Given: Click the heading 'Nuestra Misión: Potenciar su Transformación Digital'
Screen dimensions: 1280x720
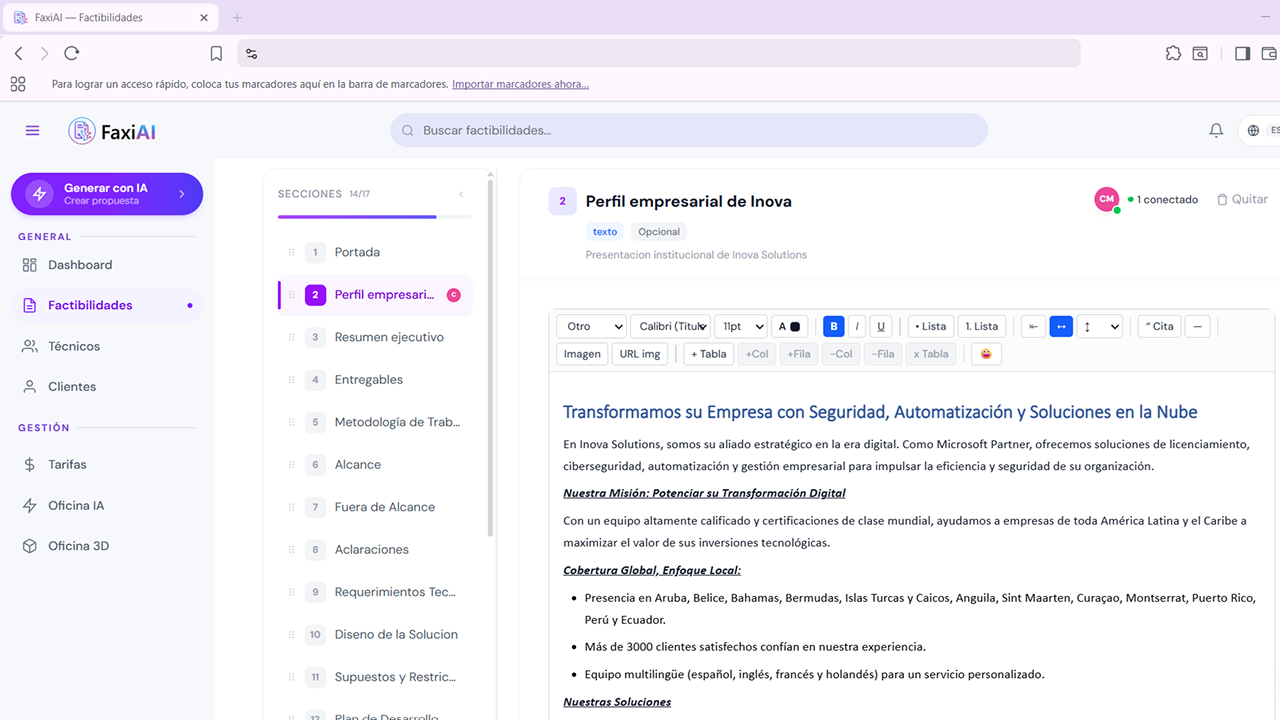Looking at the screenshot, I should coord(704,493).
